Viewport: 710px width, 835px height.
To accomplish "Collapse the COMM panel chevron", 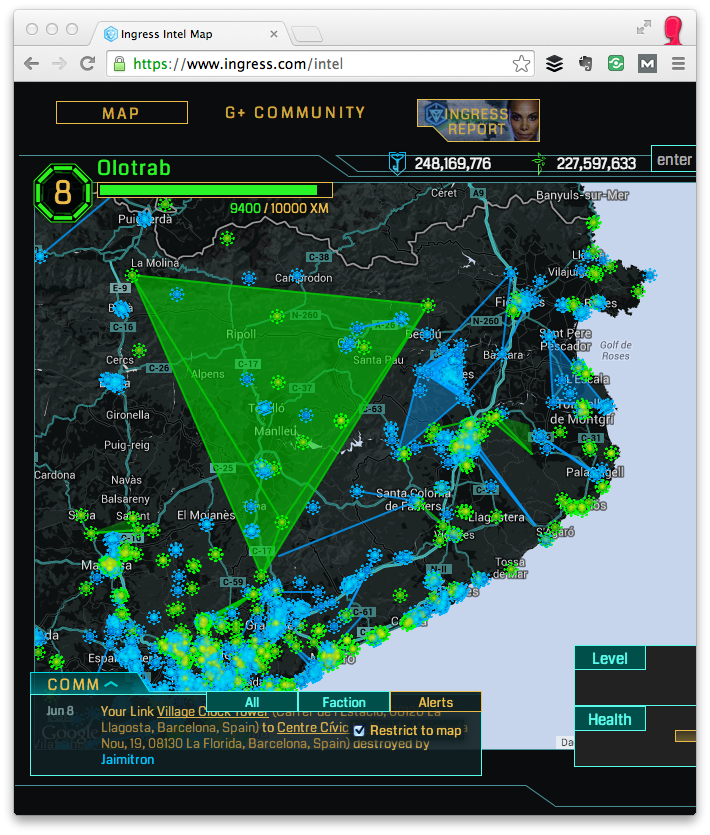I will 111,684.
